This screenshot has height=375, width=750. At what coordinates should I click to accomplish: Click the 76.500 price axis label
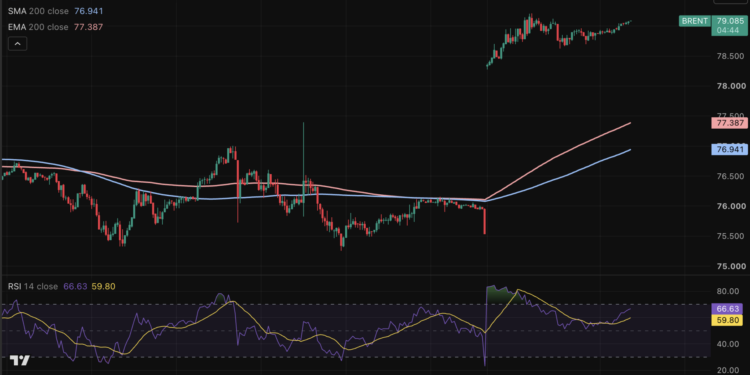731,176
